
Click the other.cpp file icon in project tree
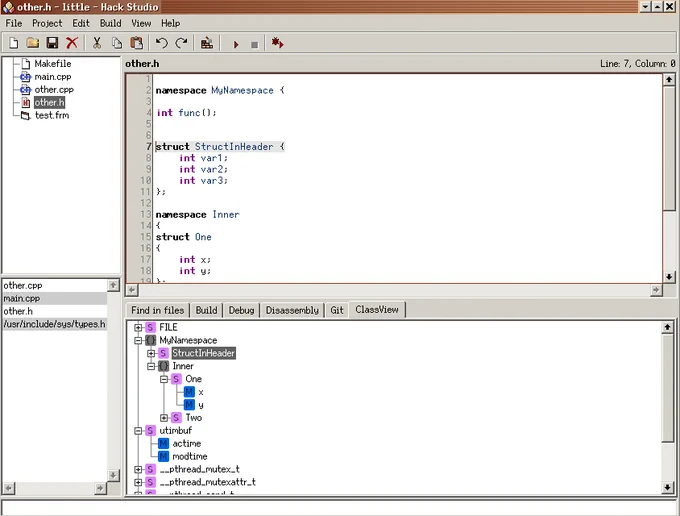tap(26, 90)
